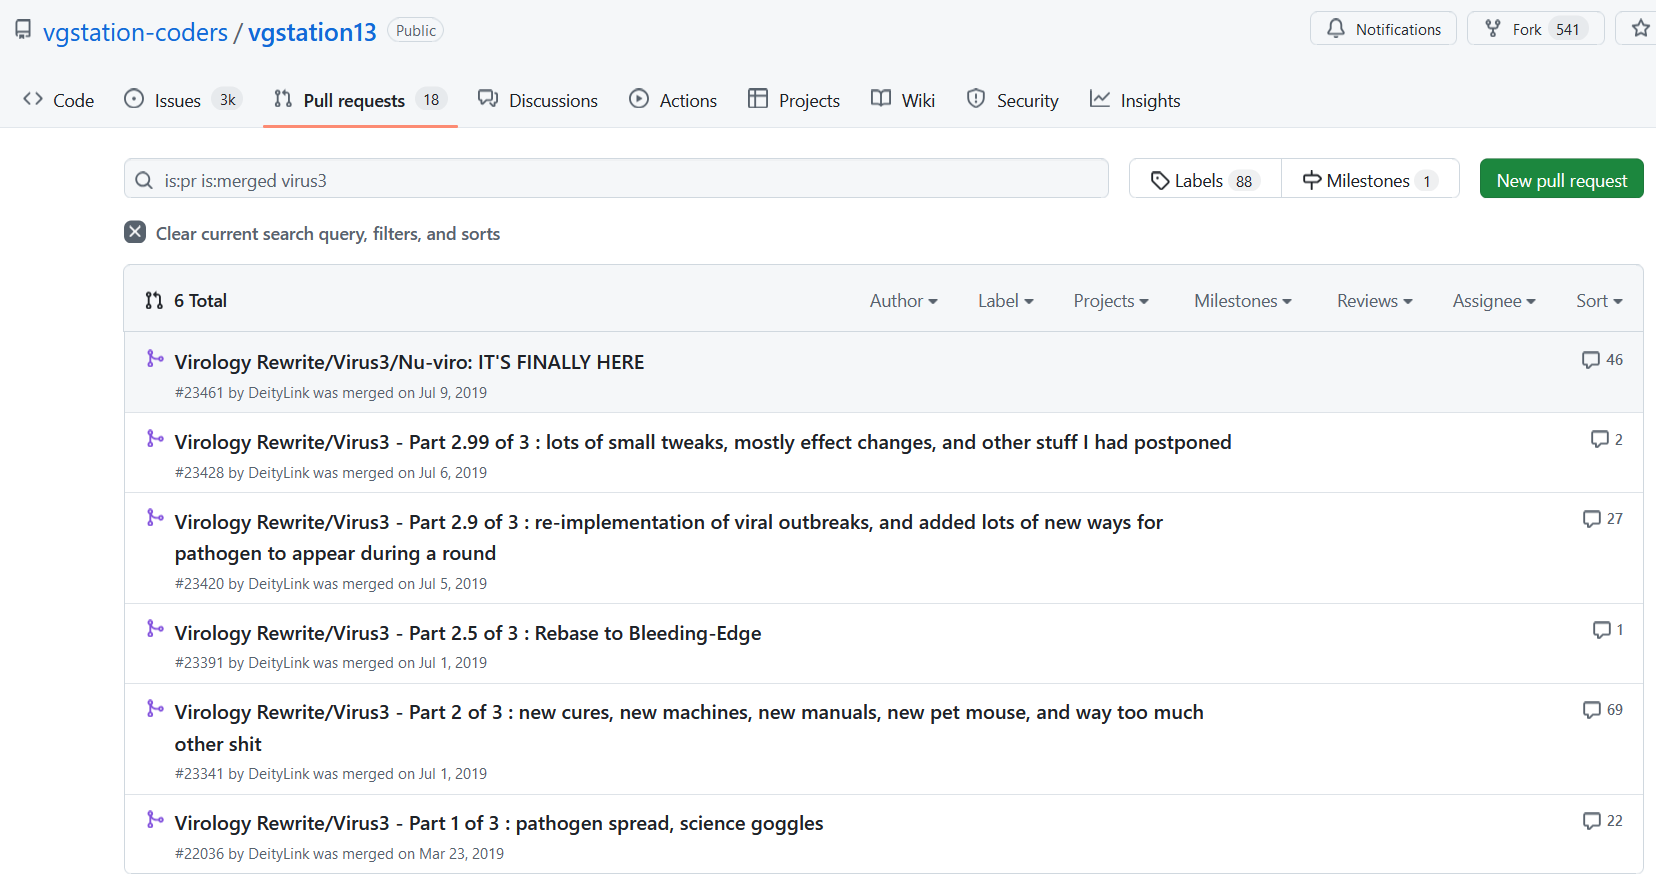Open the Sort dropdown

(1599, 301)
